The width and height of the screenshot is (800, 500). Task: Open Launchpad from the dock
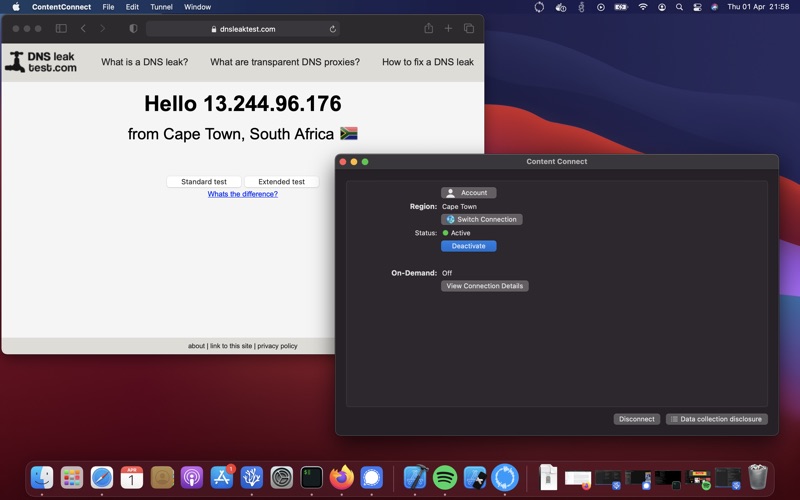[72, 478]
